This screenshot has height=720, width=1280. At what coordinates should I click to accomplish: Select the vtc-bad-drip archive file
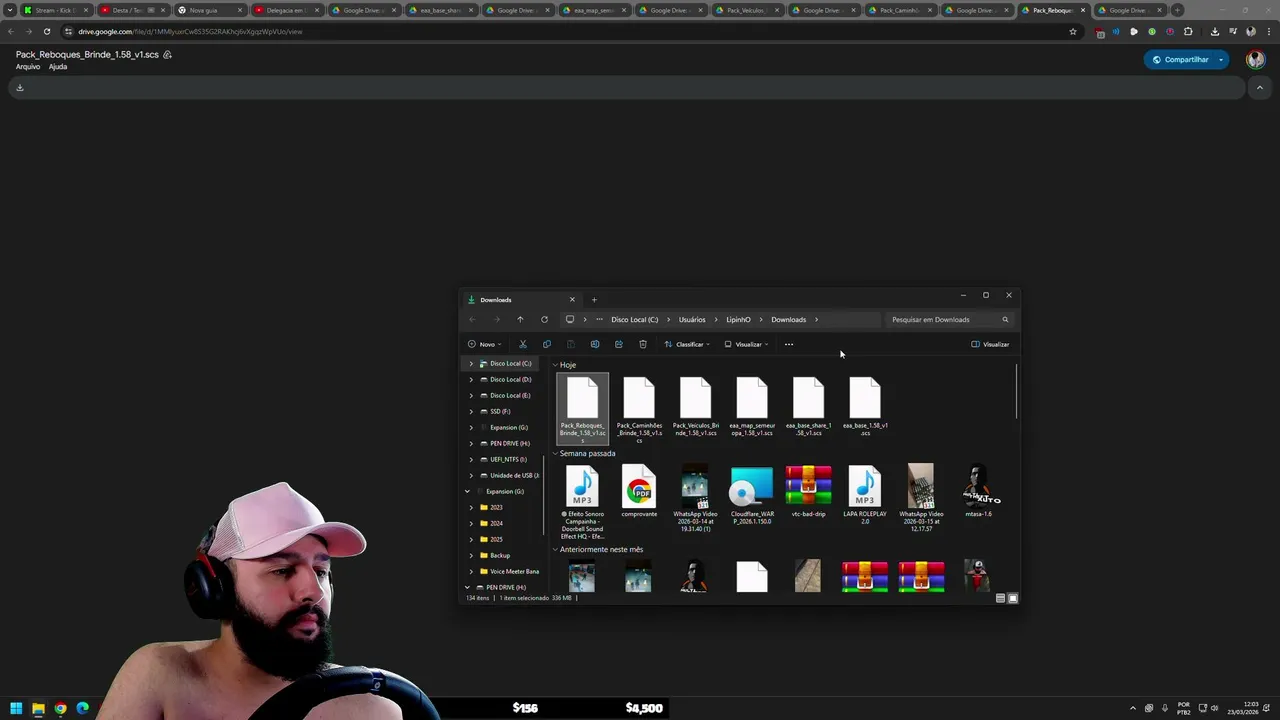808,490
